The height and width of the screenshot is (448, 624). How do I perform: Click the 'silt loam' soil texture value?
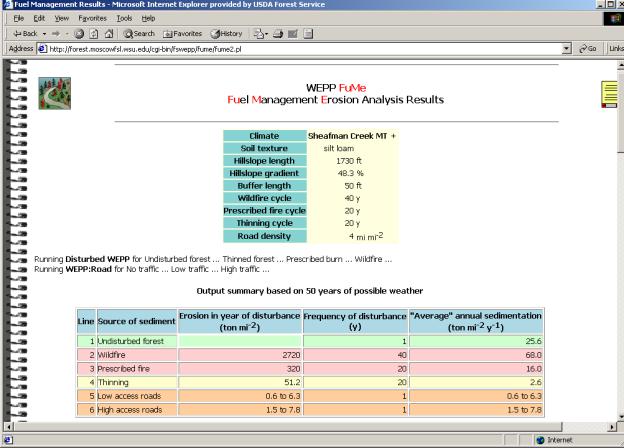pos(339,148)
